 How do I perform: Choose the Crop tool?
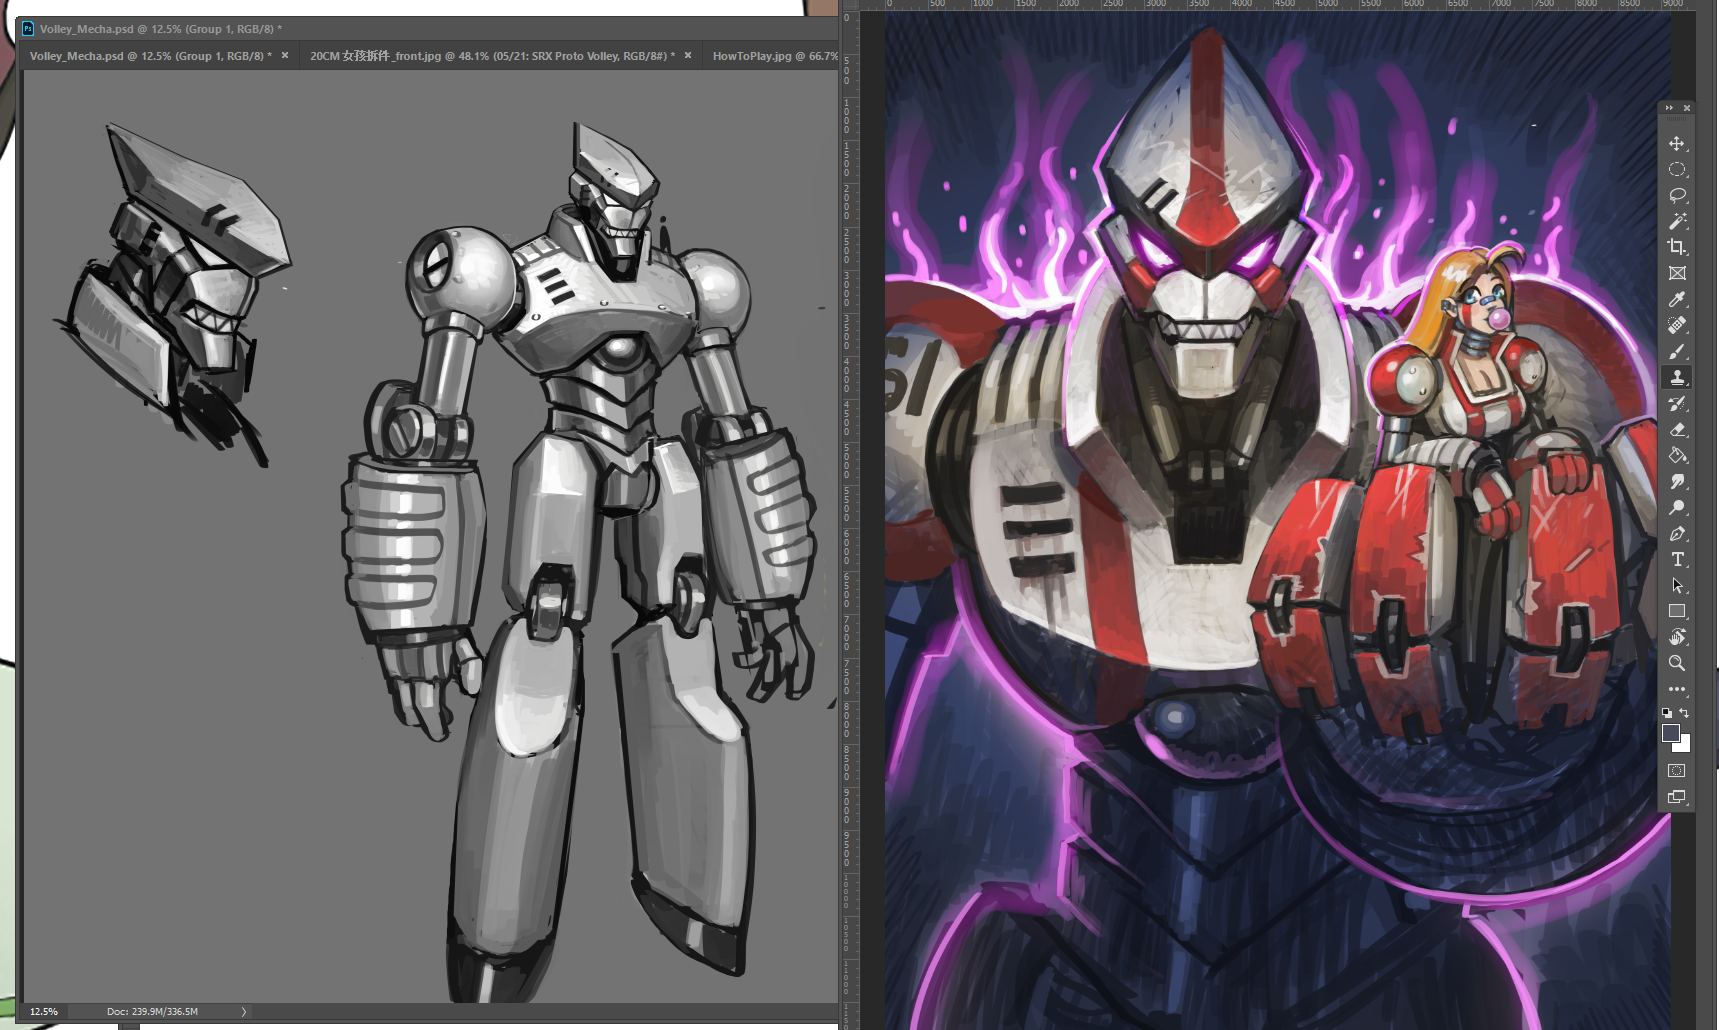(1677, 247)
